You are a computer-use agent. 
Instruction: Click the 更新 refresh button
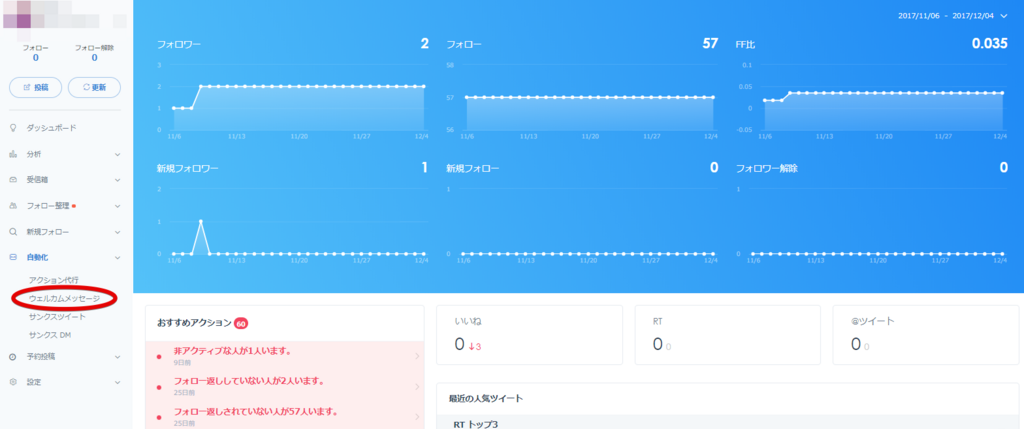[x=95, y=87]
